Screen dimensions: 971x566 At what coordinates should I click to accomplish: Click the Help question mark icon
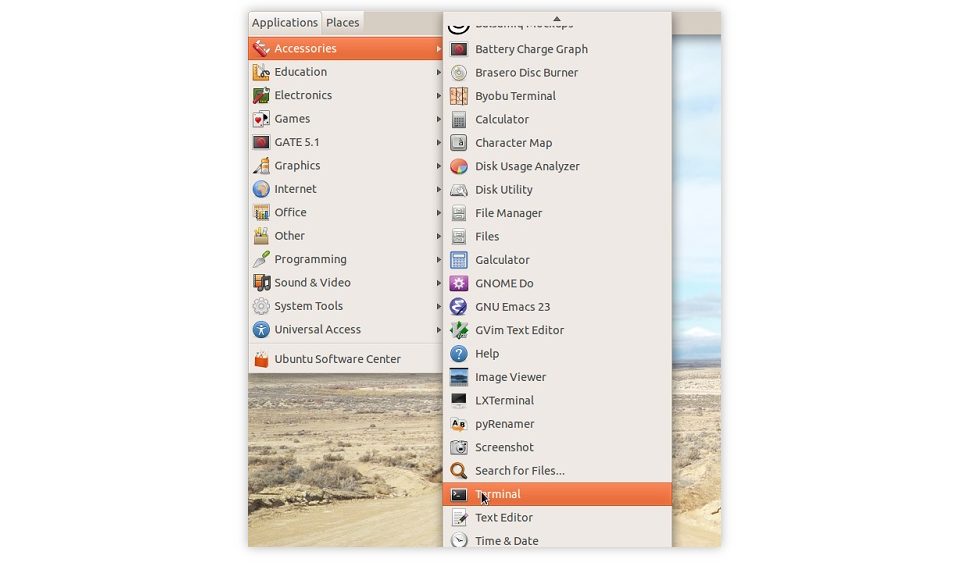pos(459,354)
